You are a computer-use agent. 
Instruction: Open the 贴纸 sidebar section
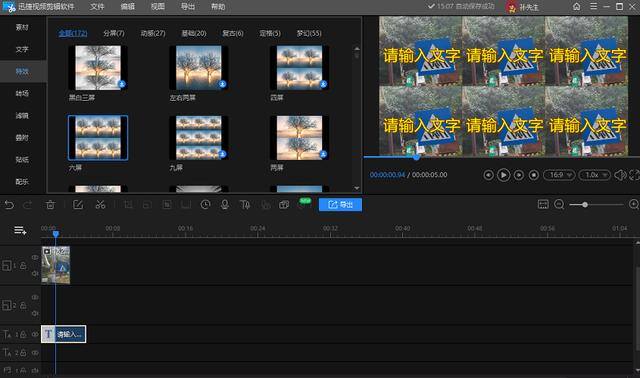pyautogui.click(x=22, y=160)
